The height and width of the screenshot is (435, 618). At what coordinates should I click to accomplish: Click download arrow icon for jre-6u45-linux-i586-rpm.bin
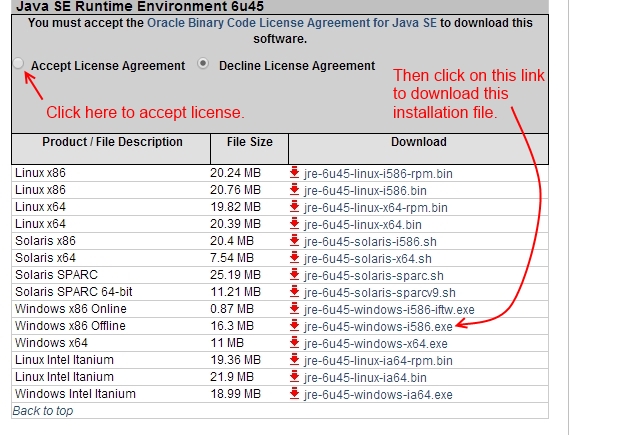(294, 173)
